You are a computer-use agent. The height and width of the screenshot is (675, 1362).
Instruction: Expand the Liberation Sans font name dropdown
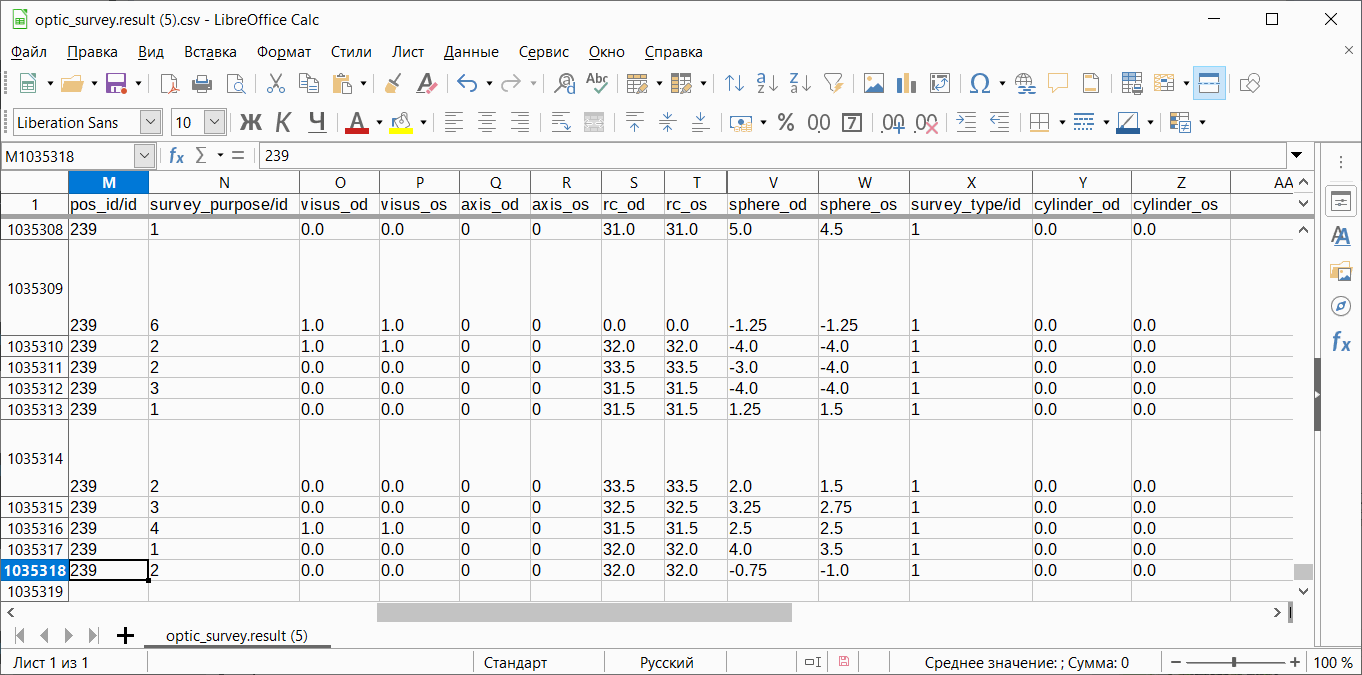(x=150, y=122)
